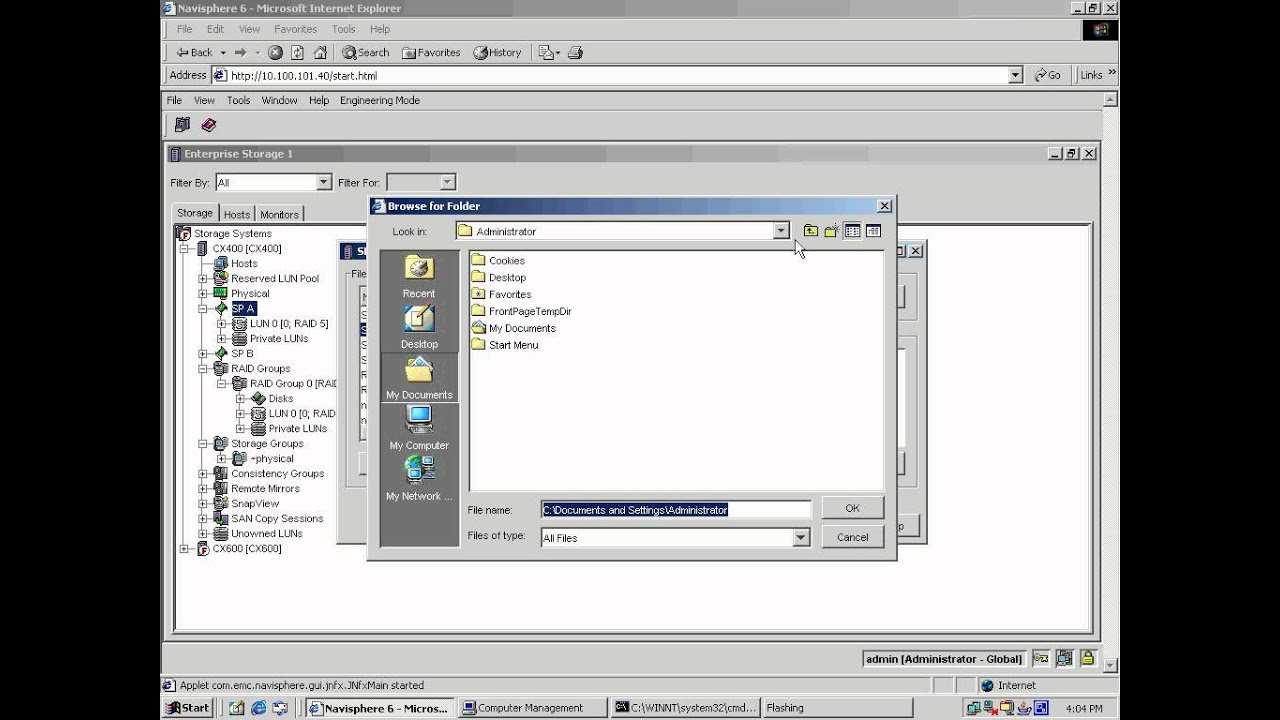Select the Desktop folder in list
This screenshot has height=720, width=1280.
pyautogui.click(x=499, y=277)
